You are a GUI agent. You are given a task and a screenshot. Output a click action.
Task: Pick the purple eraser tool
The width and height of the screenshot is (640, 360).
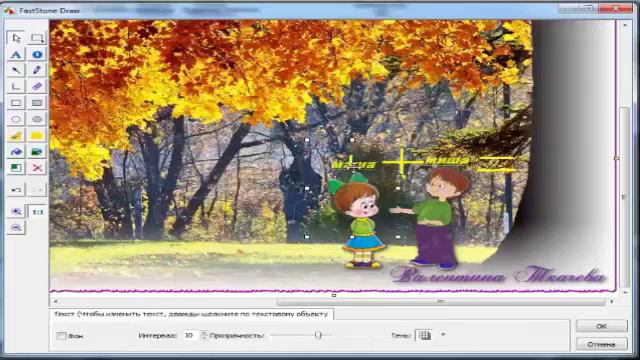[37, 87]
